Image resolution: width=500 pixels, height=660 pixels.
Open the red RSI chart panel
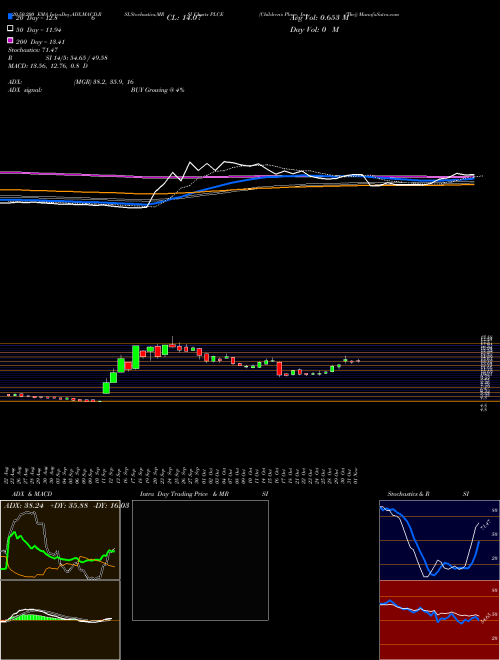[x=439, y=620]
